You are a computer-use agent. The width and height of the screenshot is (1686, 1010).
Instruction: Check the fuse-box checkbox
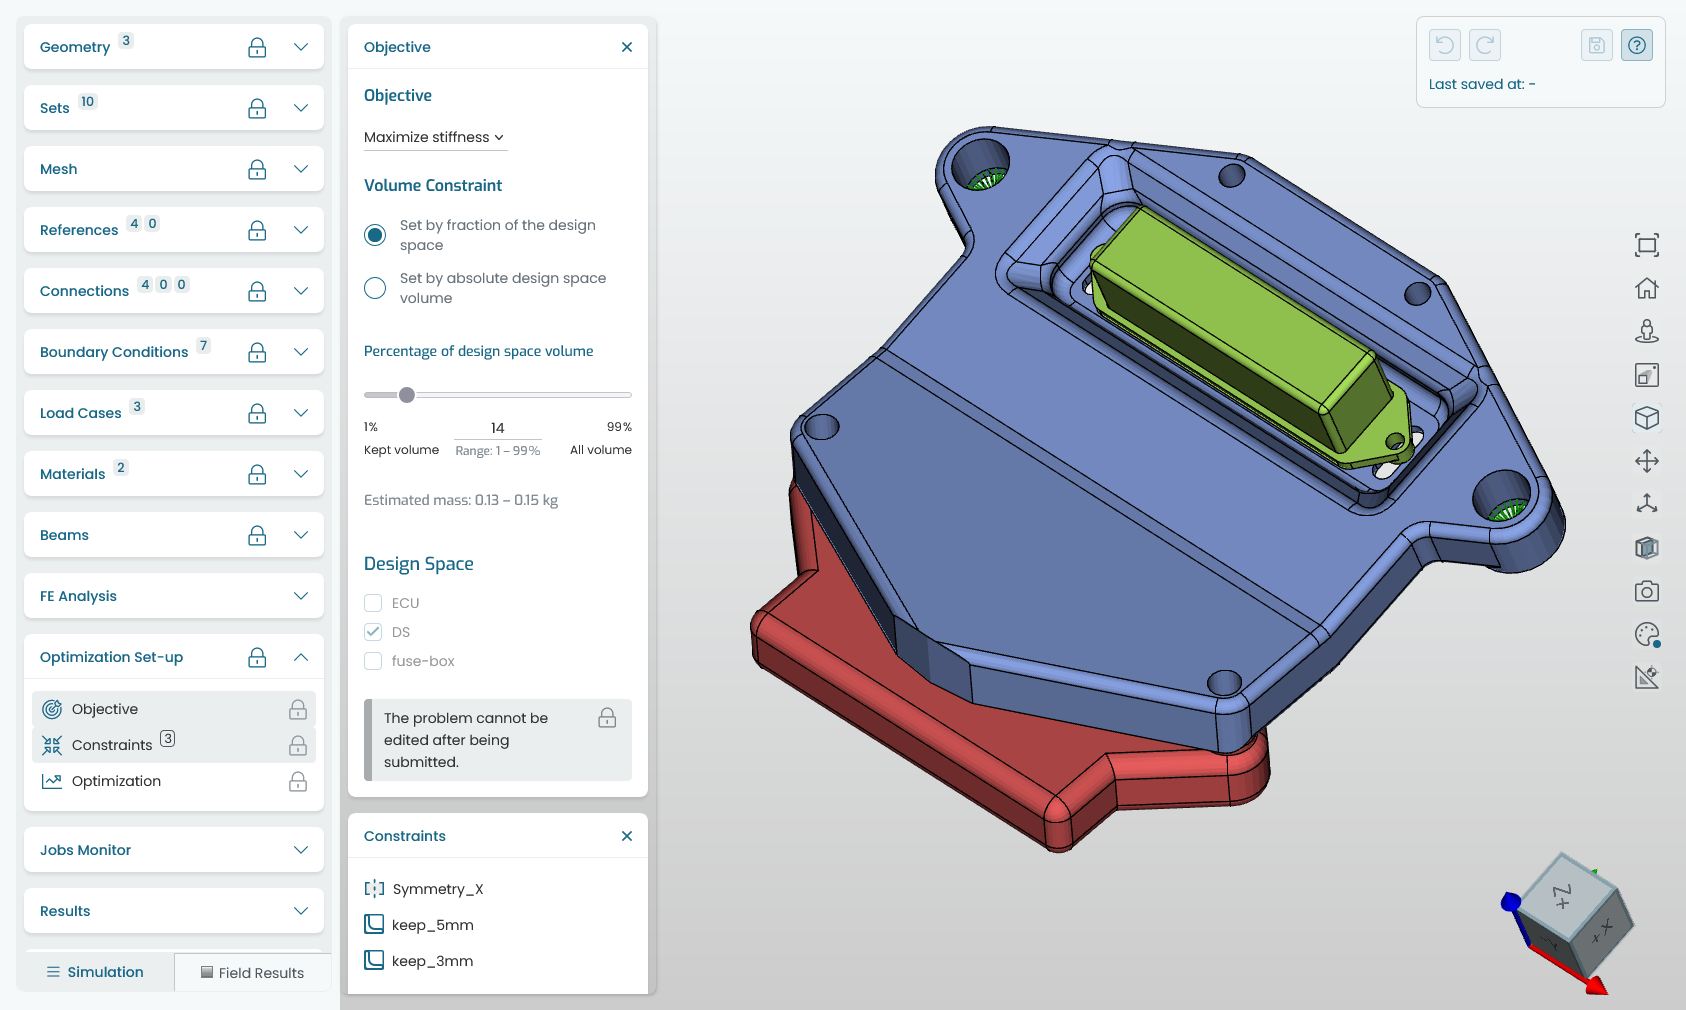pos(373,661)
